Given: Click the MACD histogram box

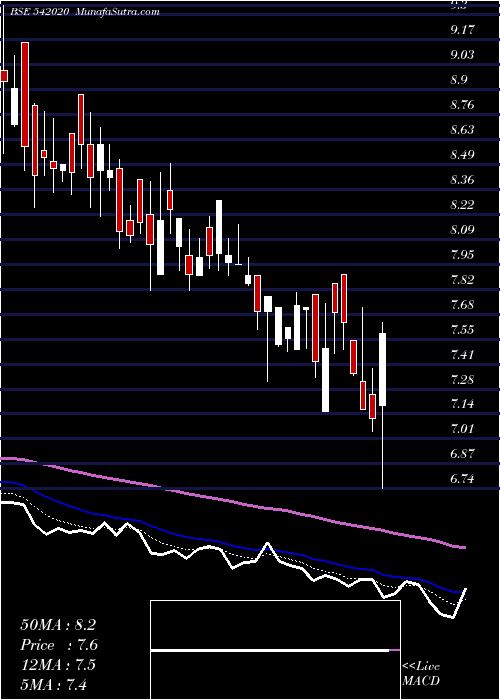Looking at the screenshot, I should coord(275,650).
